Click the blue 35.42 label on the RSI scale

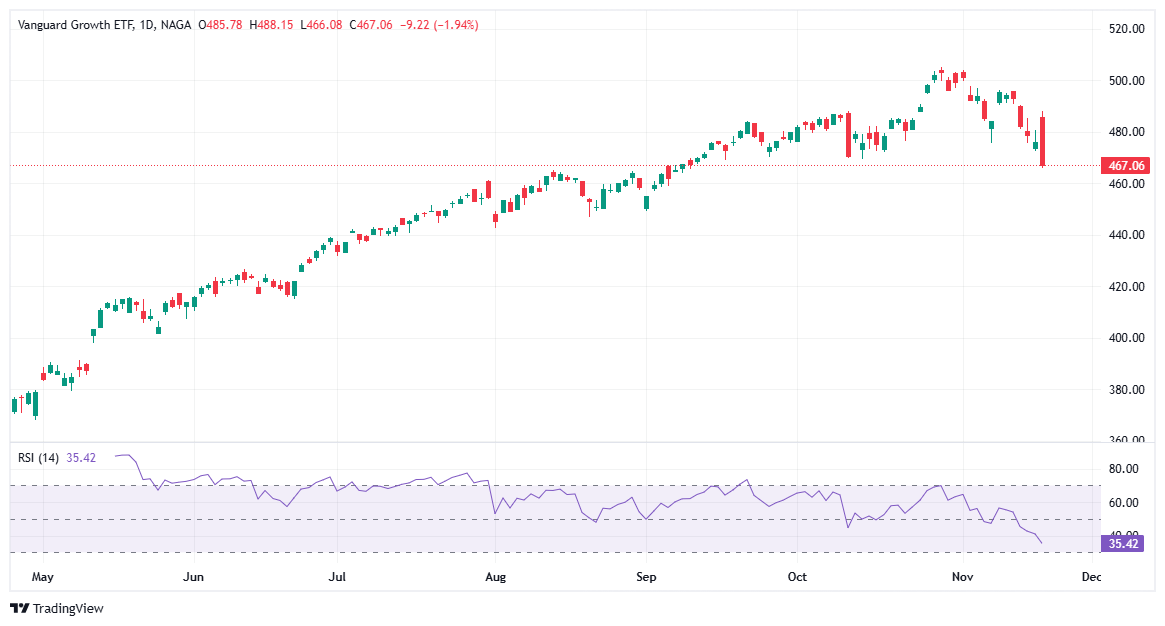[x=1122, y=543]
